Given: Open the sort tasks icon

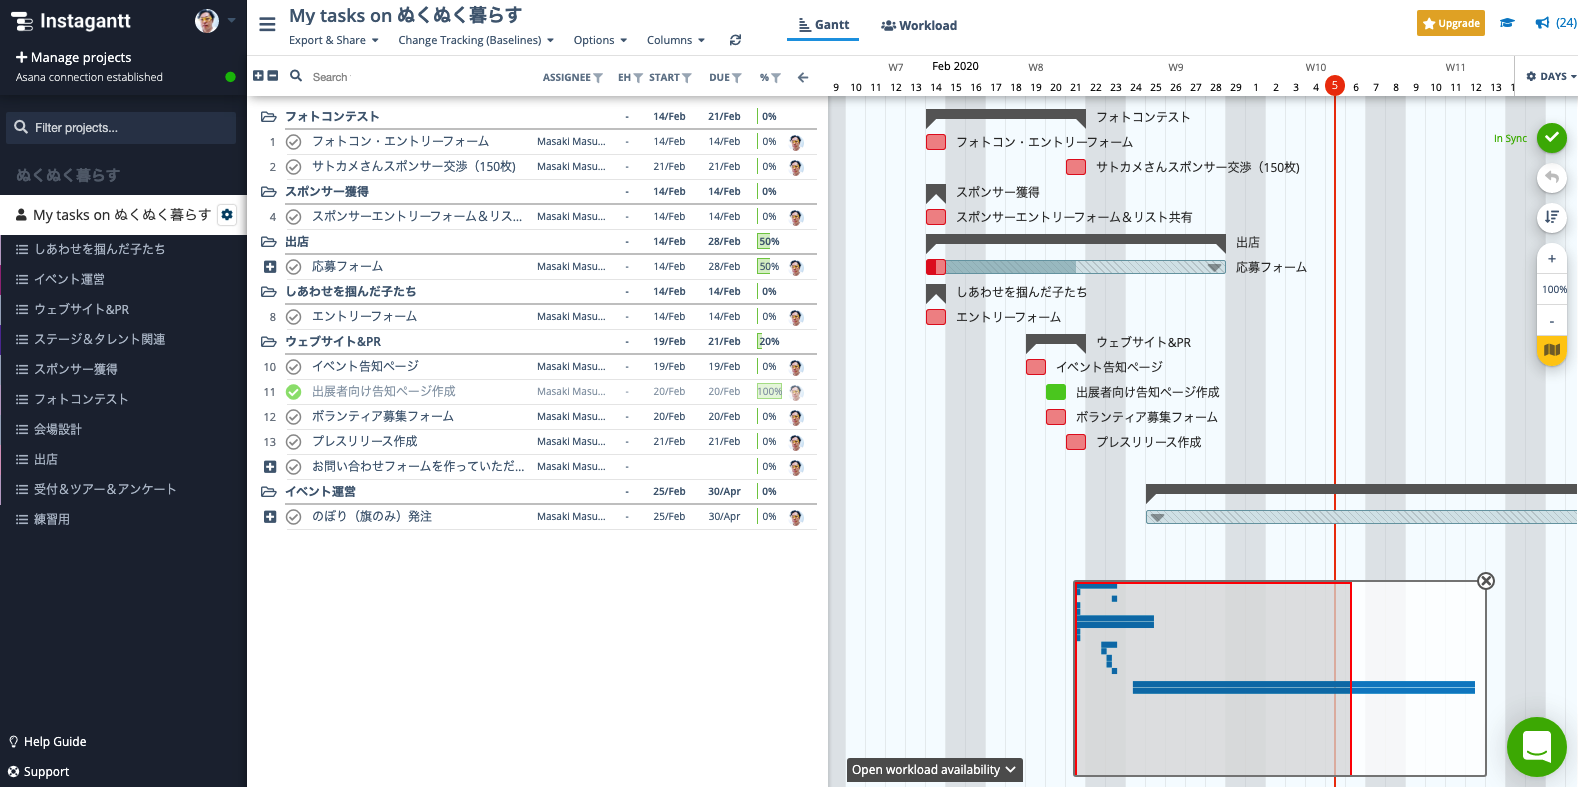Looking at the screenshot, I should pyautogui.click(x=1551, y=217).
